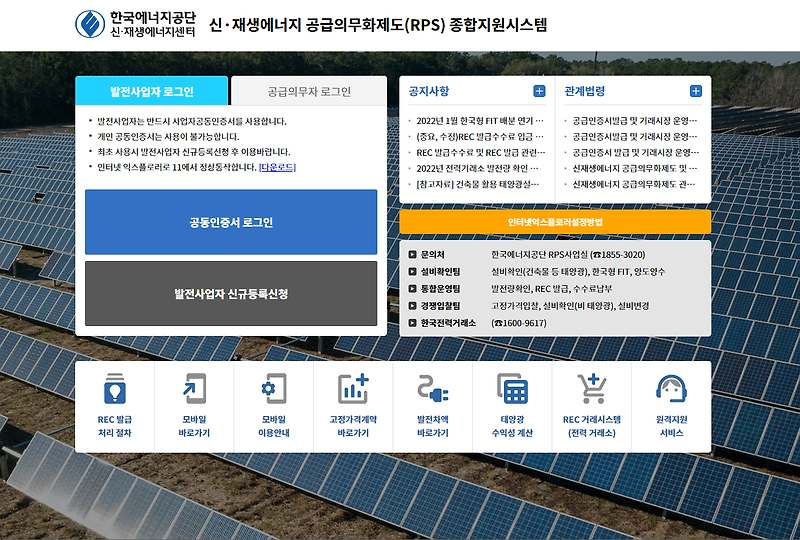Image resolution: width=800 pixels, height=540 pixels.
Task: Click the 관계법령 heading
Action: pyautogui.click(x=585, y=91)
